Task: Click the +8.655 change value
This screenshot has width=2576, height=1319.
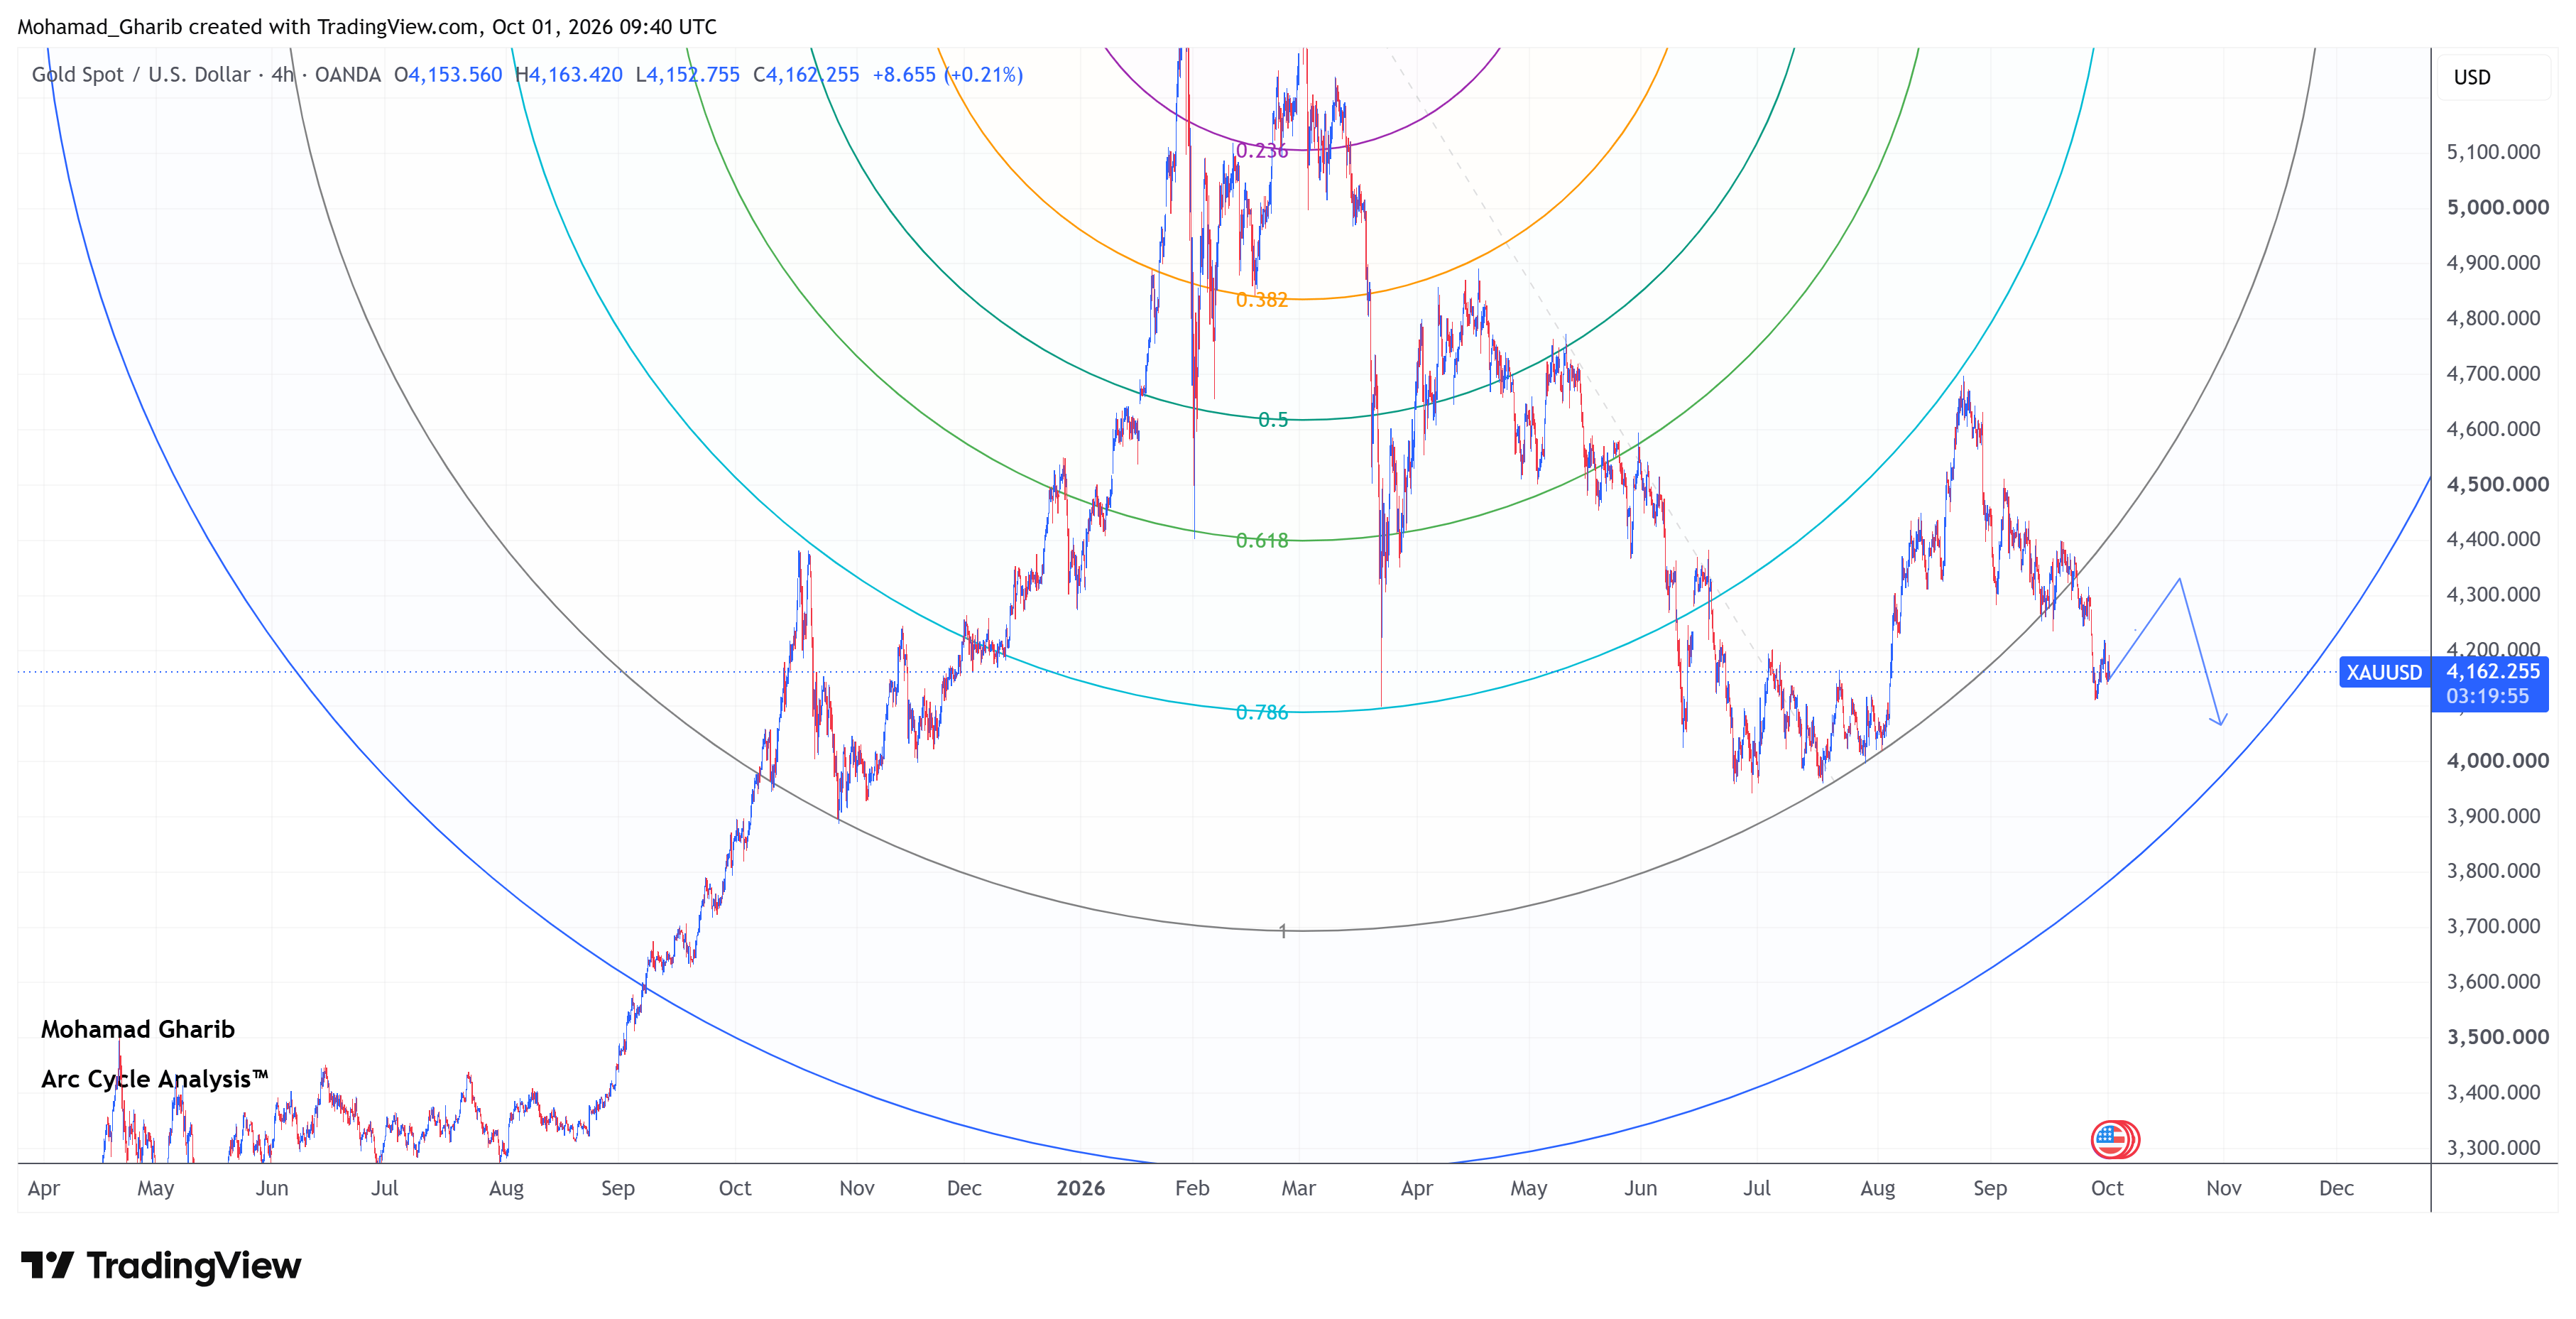Action: coord(904,75)
